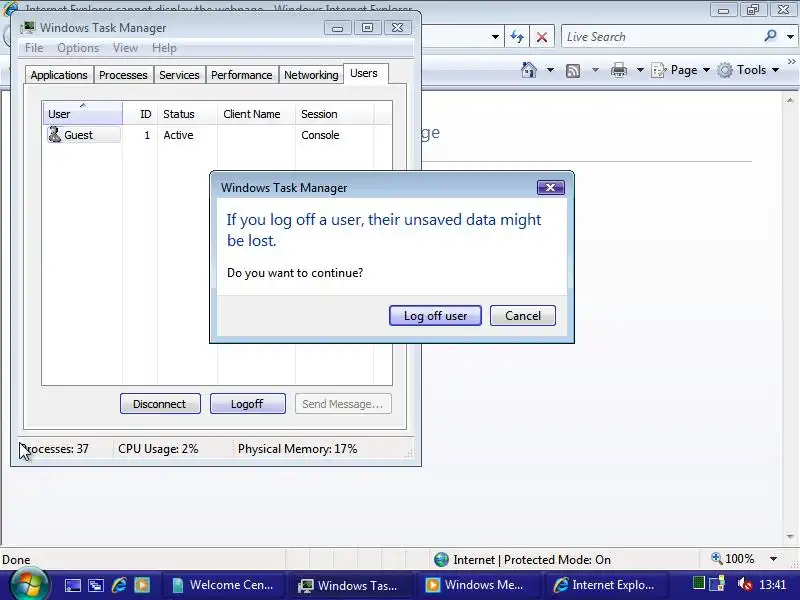The image size is (800, 600).
Task: Close the Task Manager confirmation dialog
Action: pyautogui.click(x=551, y=187)
